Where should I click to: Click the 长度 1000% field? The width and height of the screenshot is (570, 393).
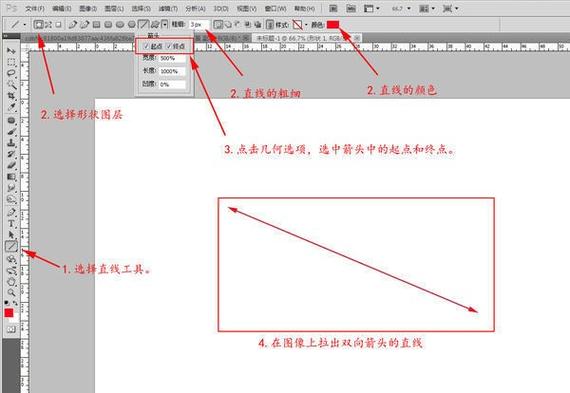click(x=173, y=71)
